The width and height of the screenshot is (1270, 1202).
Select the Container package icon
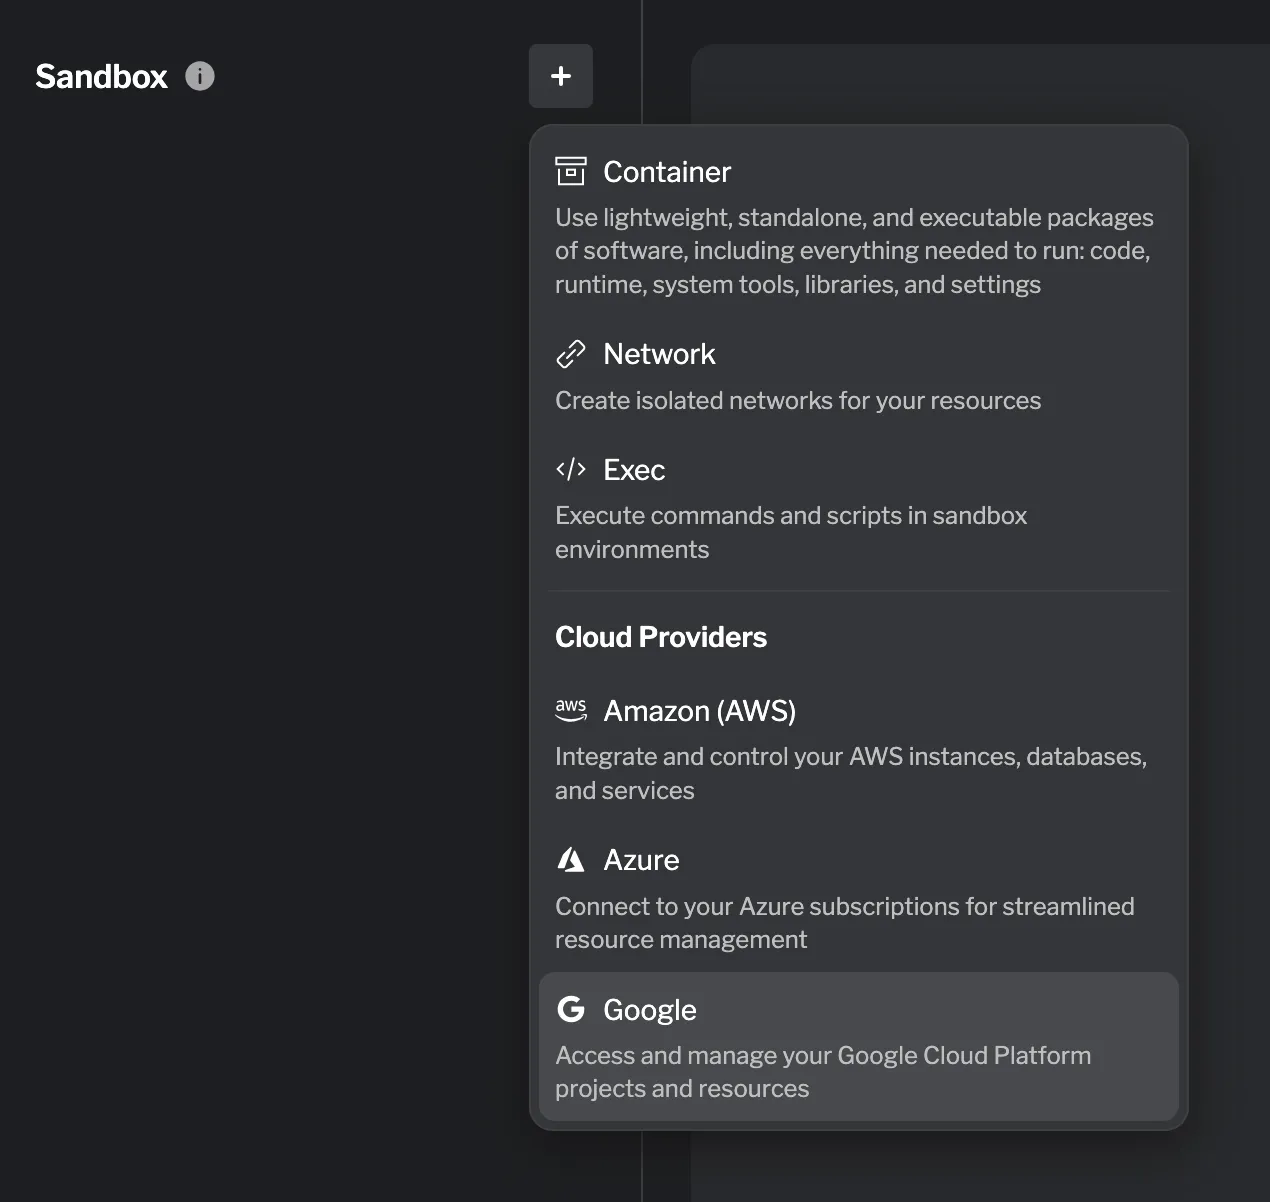(x=571, y=171)
